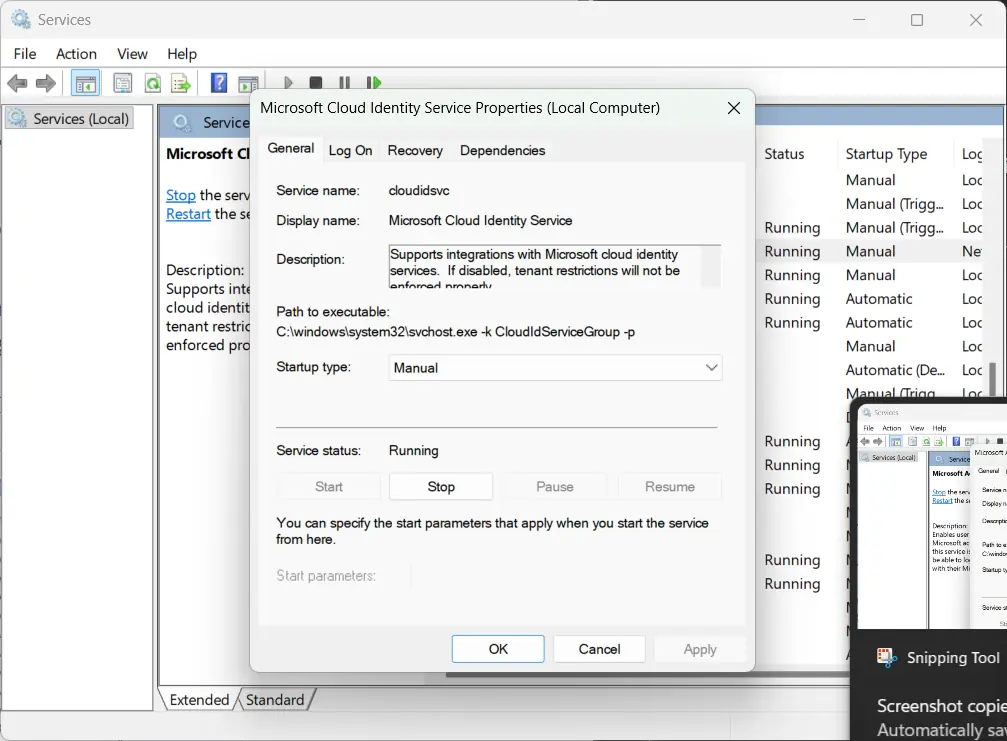Click the Forward navigation arrow

[x=45, y=83]
